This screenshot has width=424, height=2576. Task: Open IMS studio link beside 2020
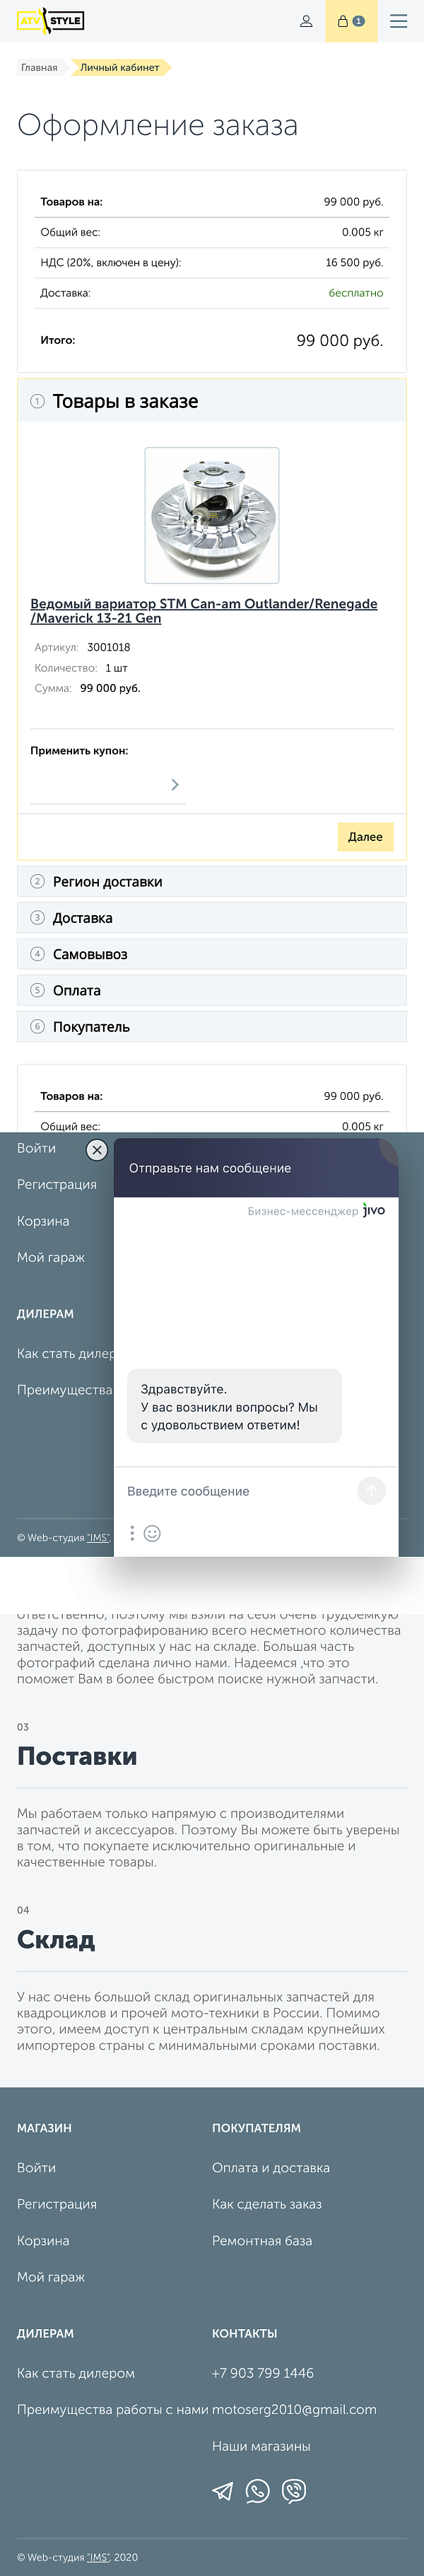pos(98,2557)
